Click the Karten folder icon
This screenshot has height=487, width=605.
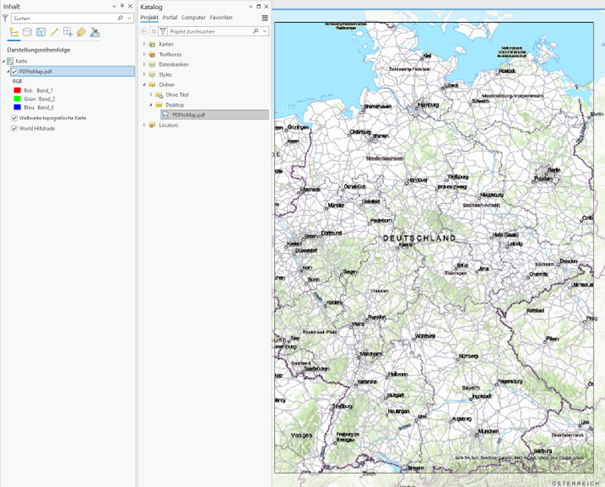click(152, 44)
